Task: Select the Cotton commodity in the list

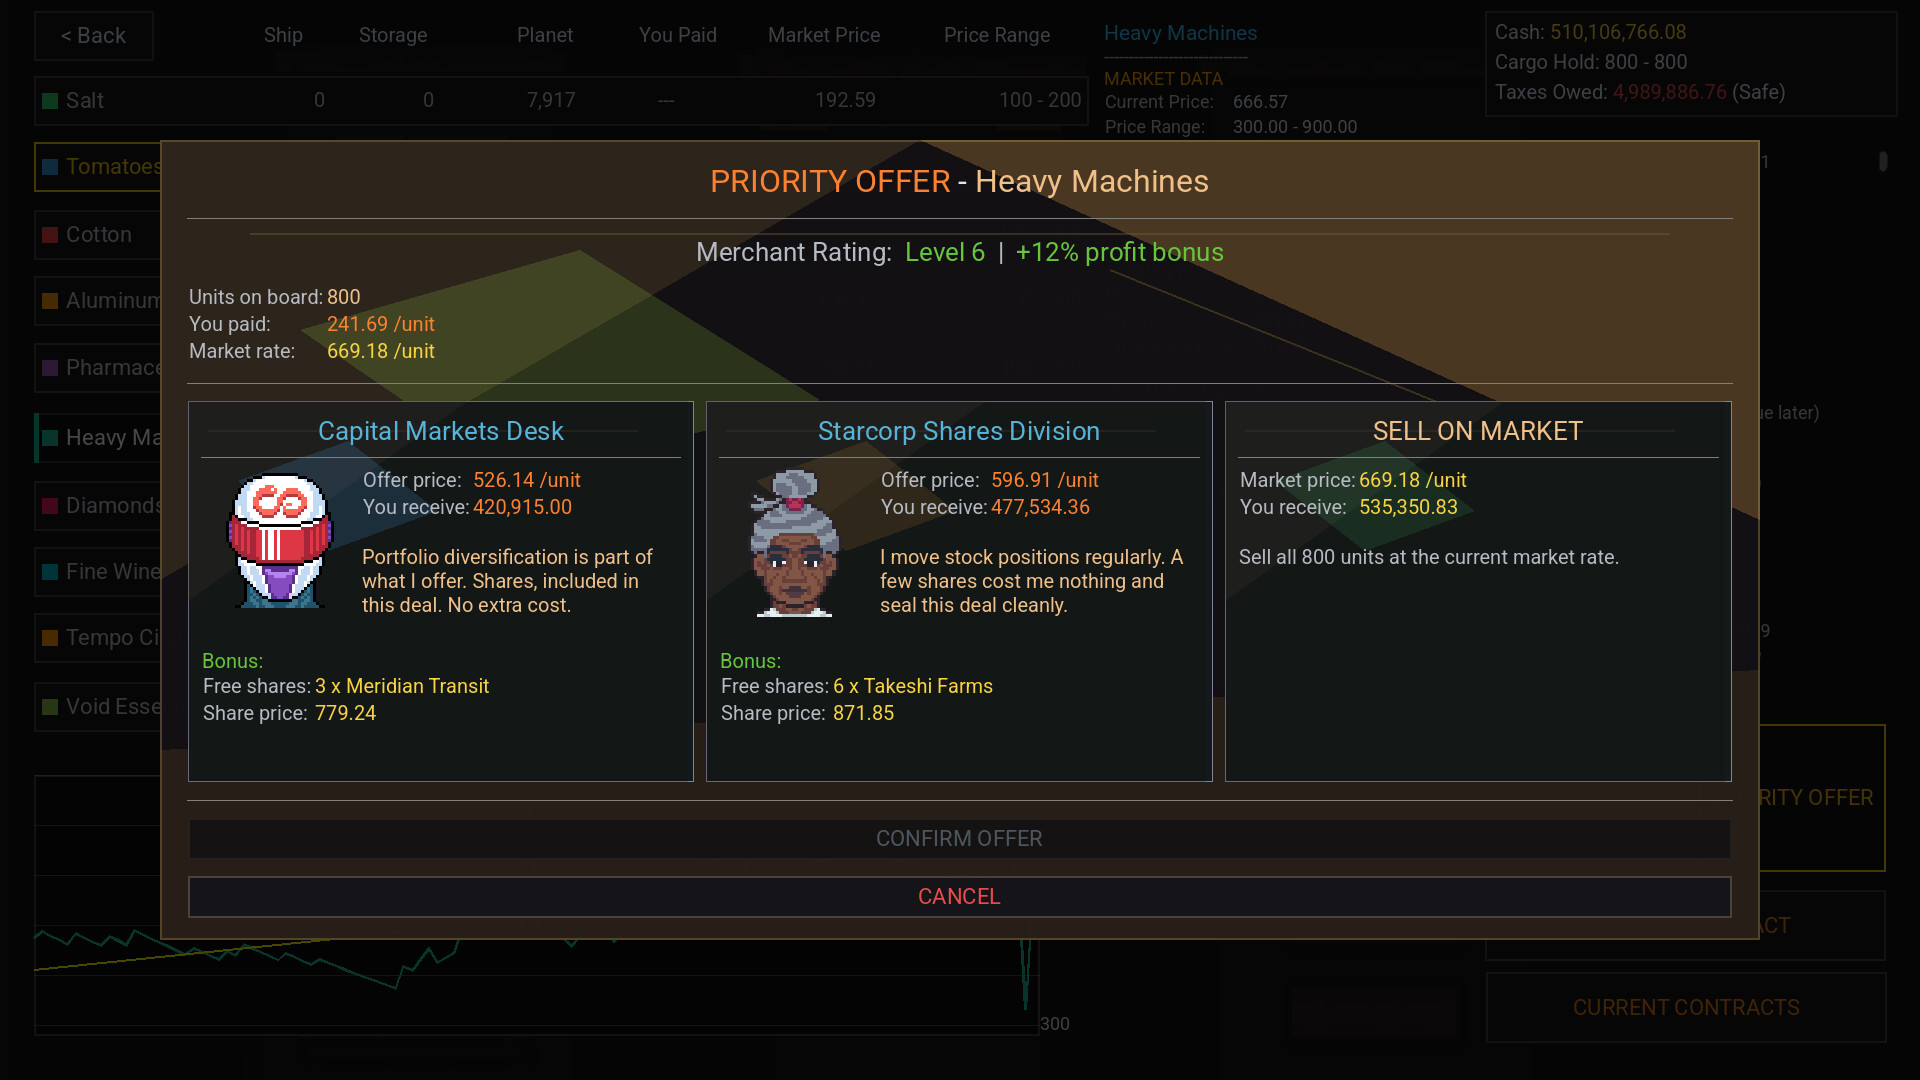Action: tap(98, 235)
